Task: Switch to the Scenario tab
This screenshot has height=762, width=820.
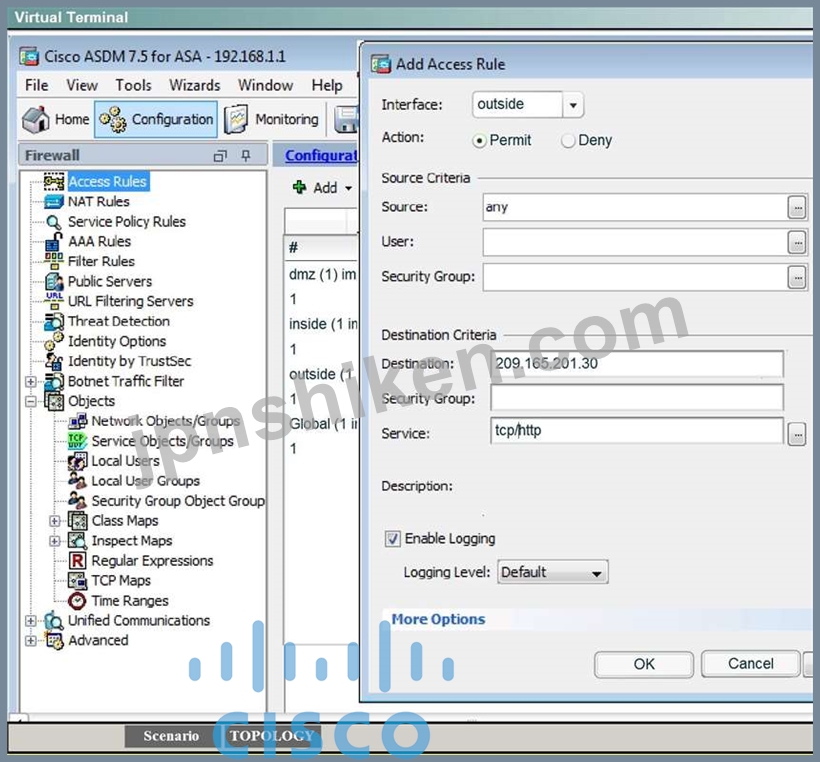Action: (x=171, y=736)
